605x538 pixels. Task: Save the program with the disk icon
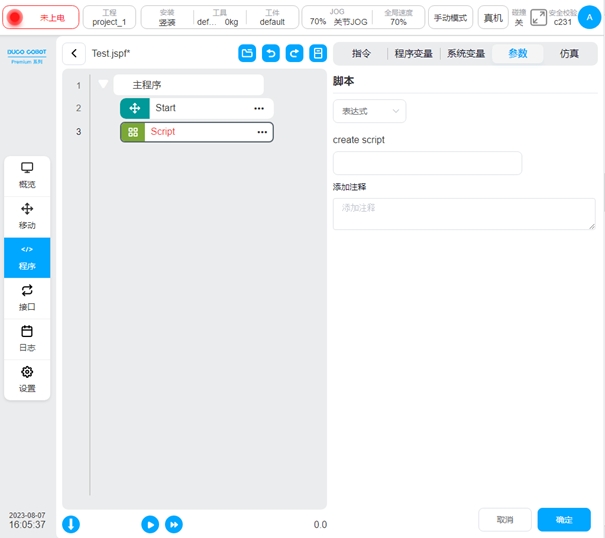tap(318, 54)
